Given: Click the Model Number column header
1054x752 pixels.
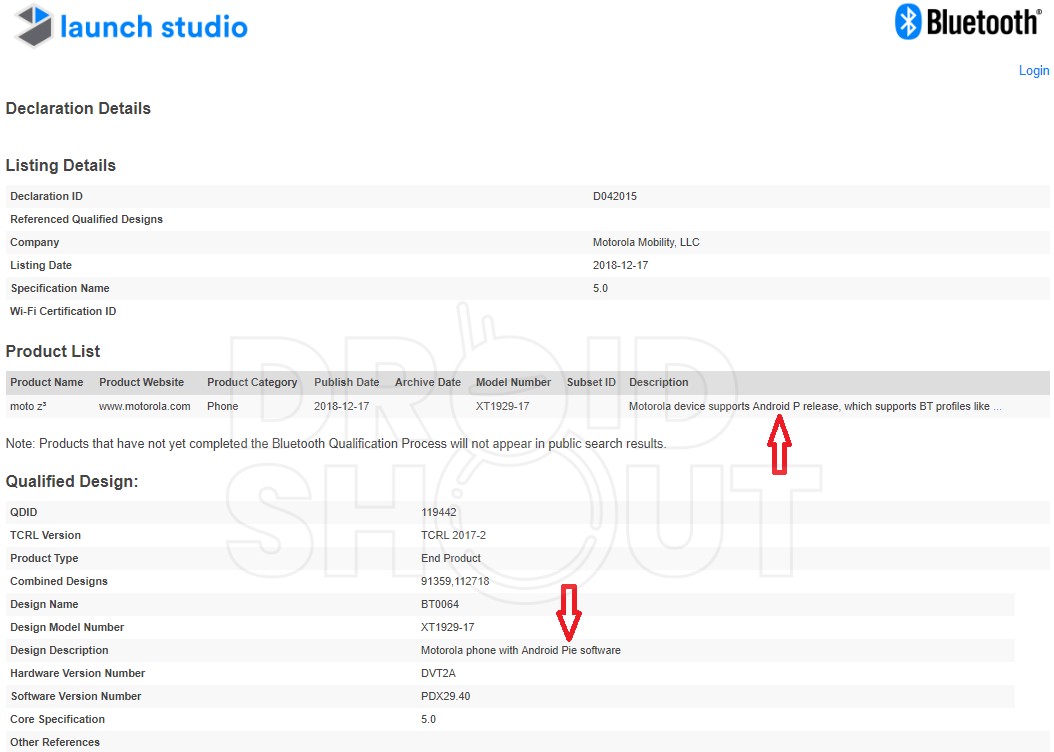Looking at the screenshot, I should 513,382.
